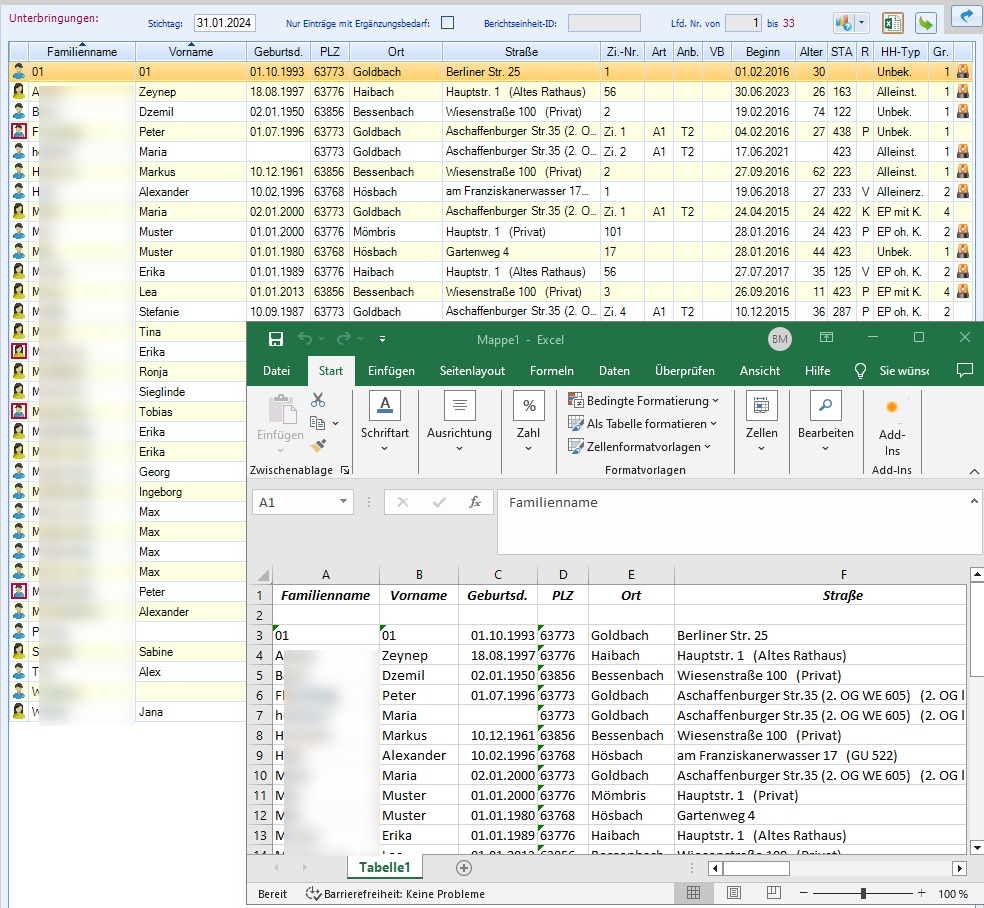This screenshot has width=984, height=908.
Task: Sort by the Geburtsd. column header
Action: pos(277,52)
